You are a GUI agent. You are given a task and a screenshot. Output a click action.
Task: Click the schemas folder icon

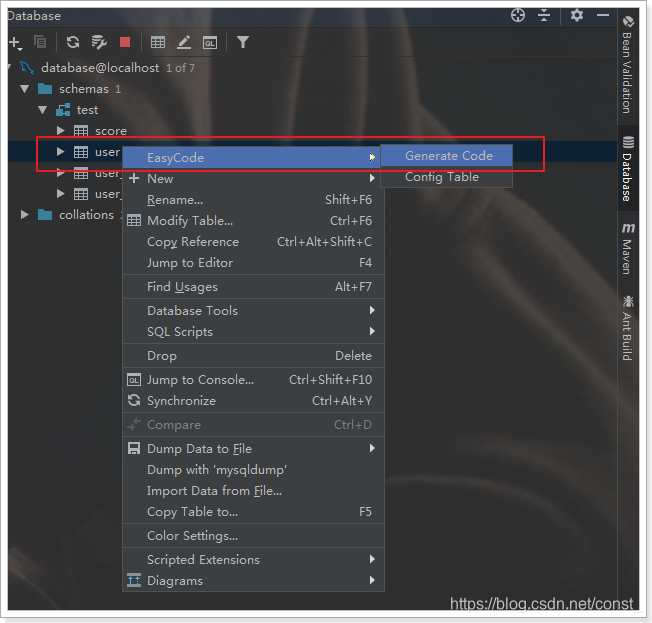45,89
